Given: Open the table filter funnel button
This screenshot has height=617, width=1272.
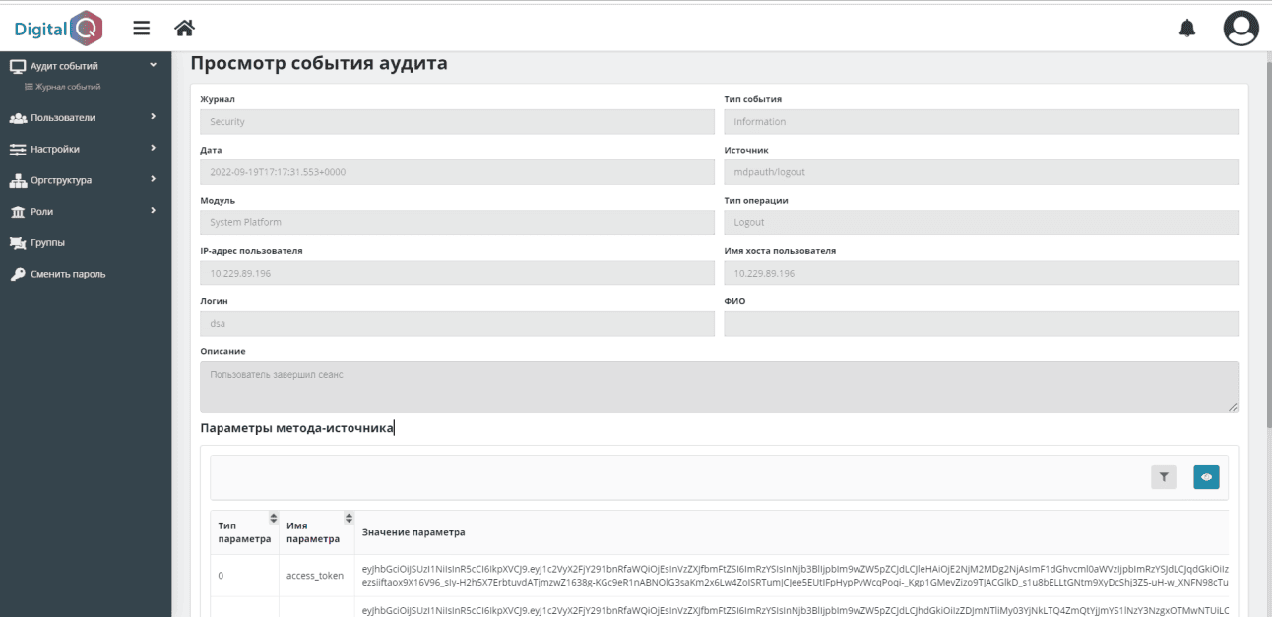Looking at the screenshot, I should pos(1164,477).
